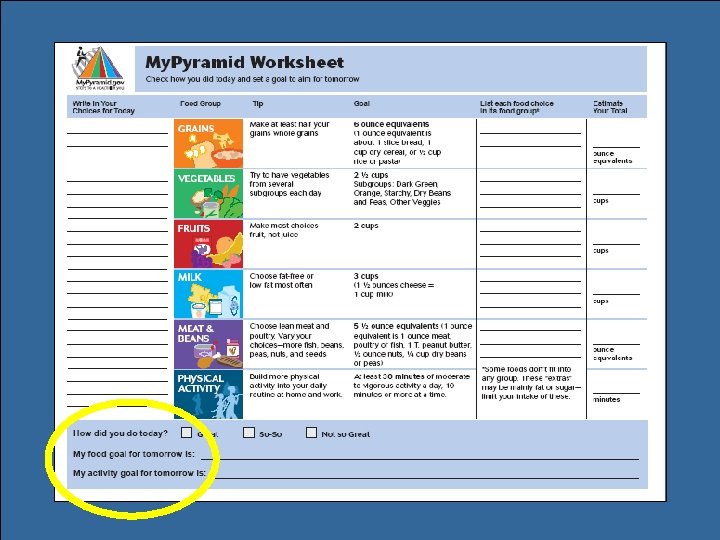Click the 'Food Group' column header
This screenshot has height=540, width=720.
pyautogui.click(x=200, y=103)
